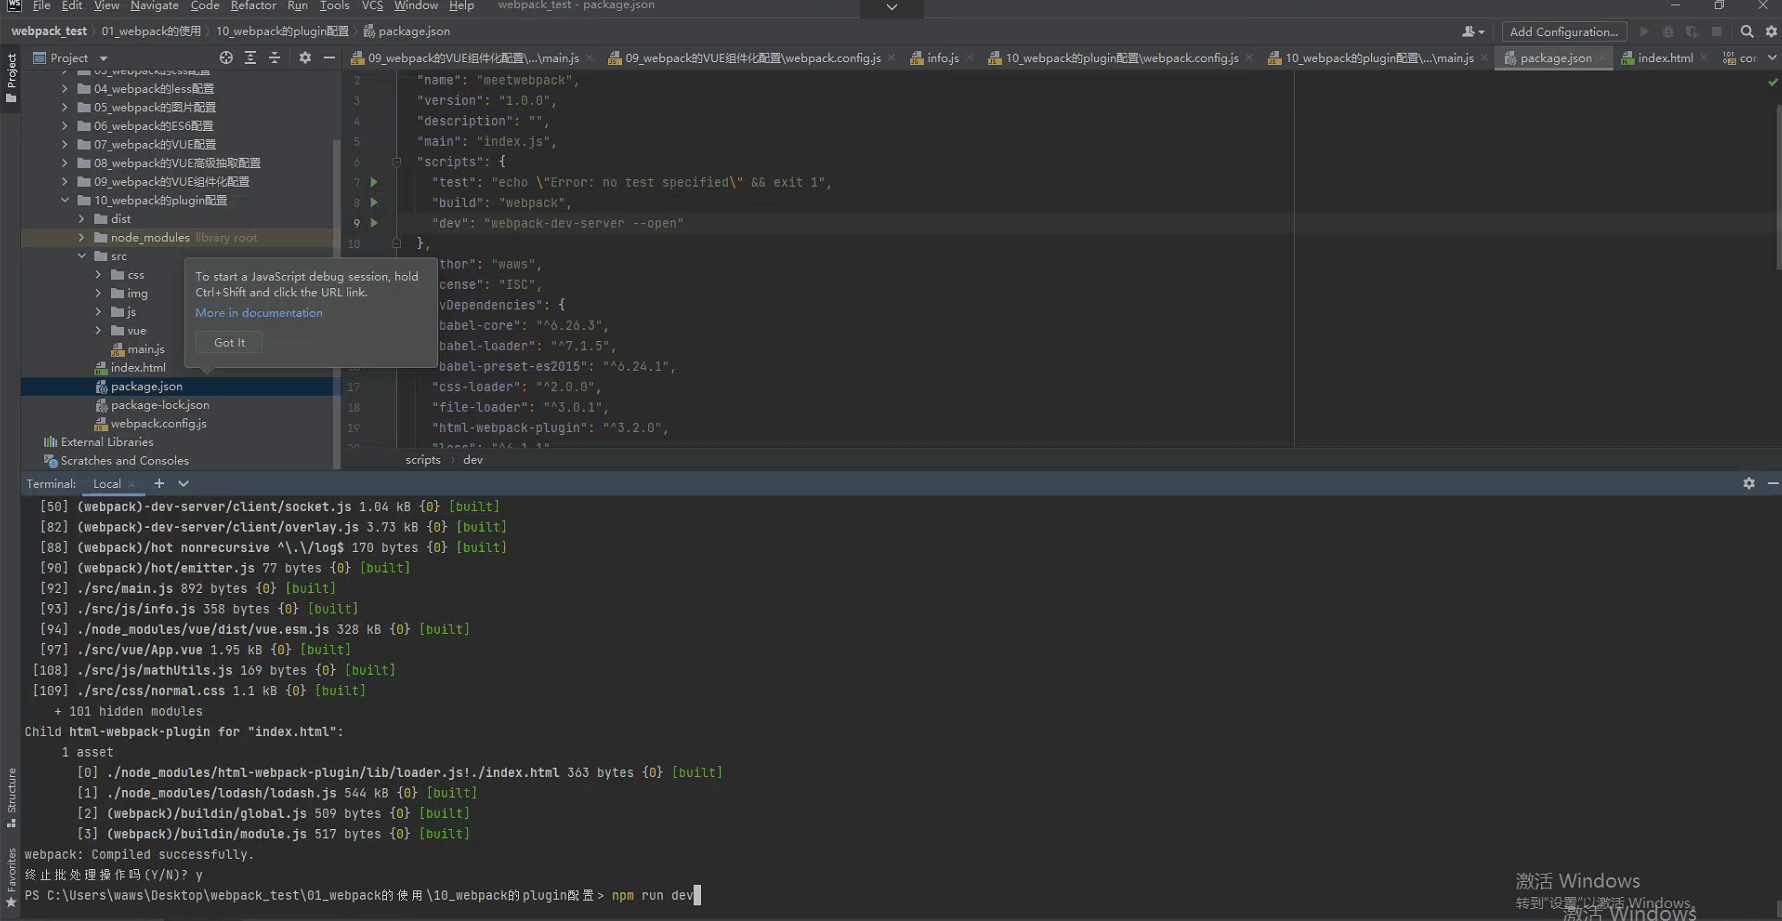The height and width of the screenshot is (921, 1782).
Task: Click the 01_webpack的使用 navigation bar crumb
Action: coord(151,31)
